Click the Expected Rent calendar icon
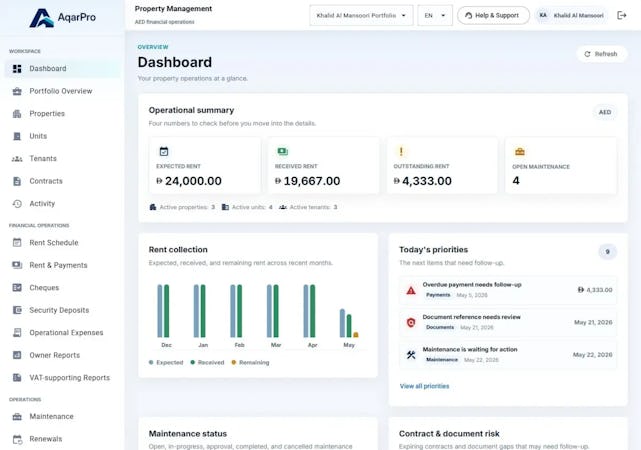The width and height of the screenshot is (641, 450). pyautogui.click(x=164, y=152)
